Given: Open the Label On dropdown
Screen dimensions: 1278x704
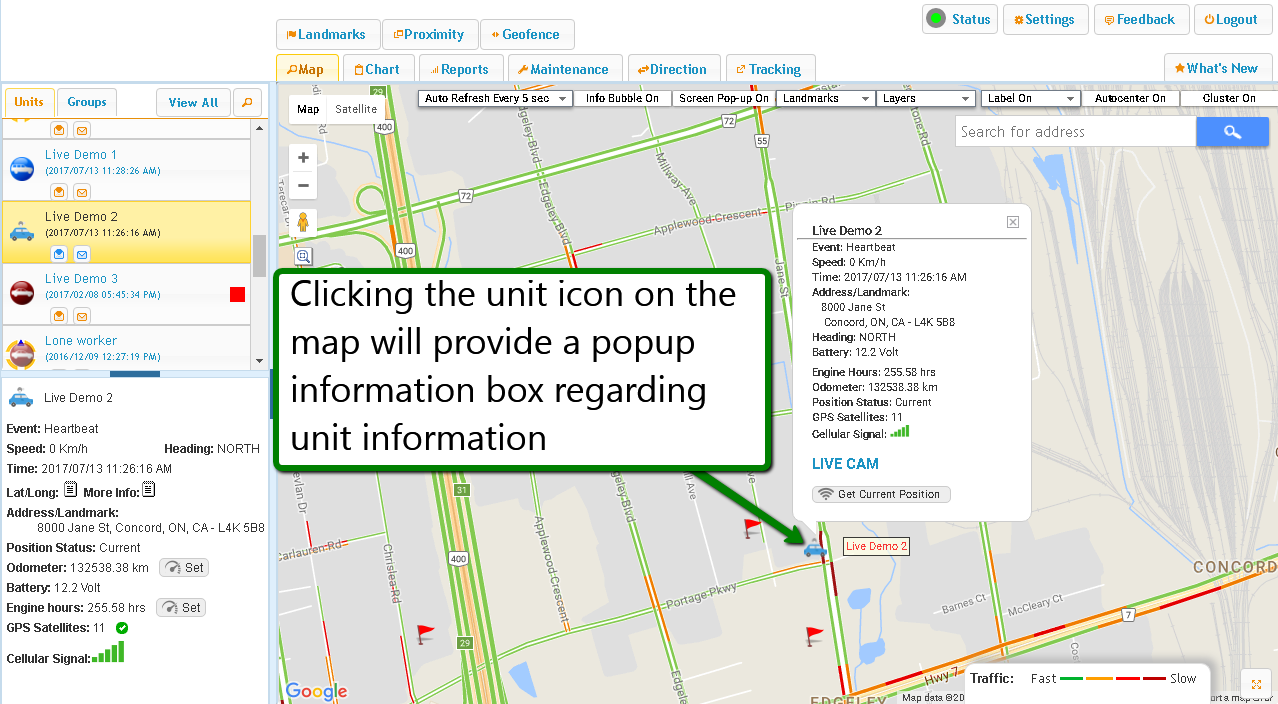Looking at the screenshot, I should pyautogui.click(x=1030, y=98).
